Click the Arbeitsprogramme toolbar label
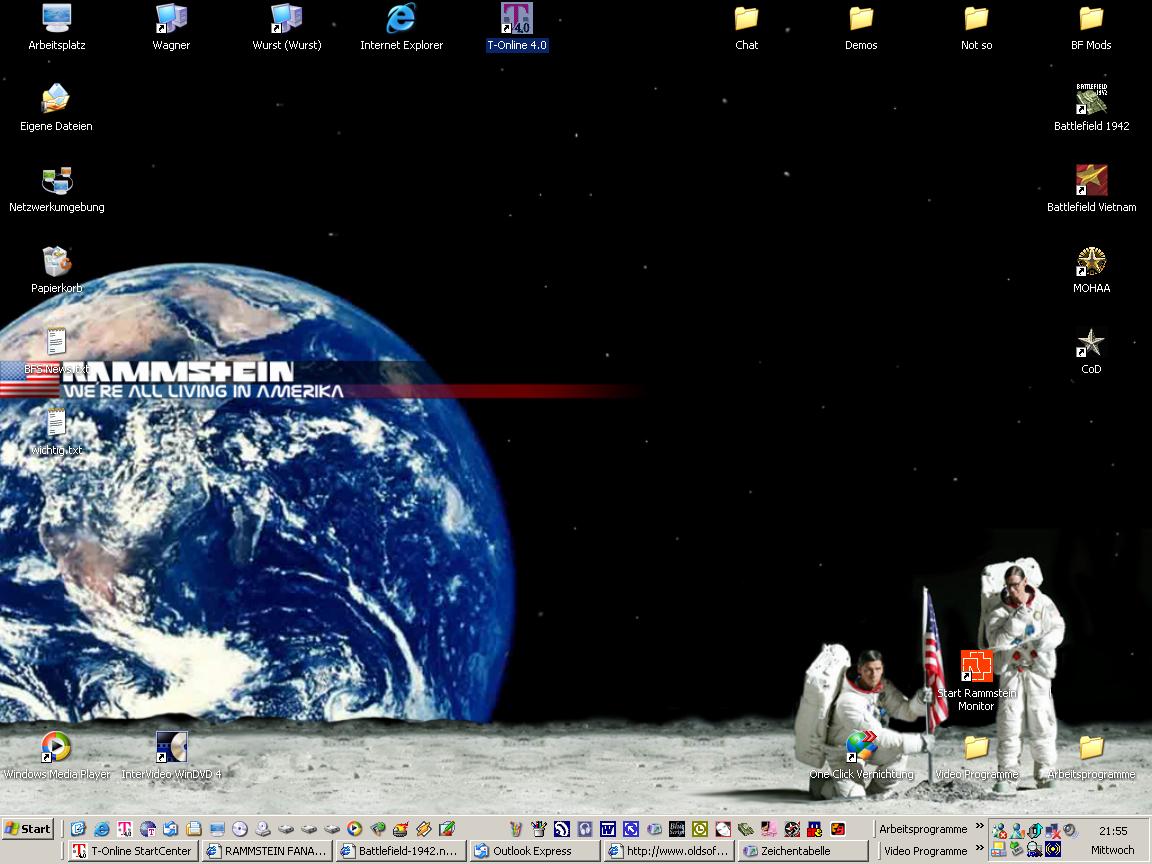This screenshot has width=1152, height=864. click(x=924, y=829)
